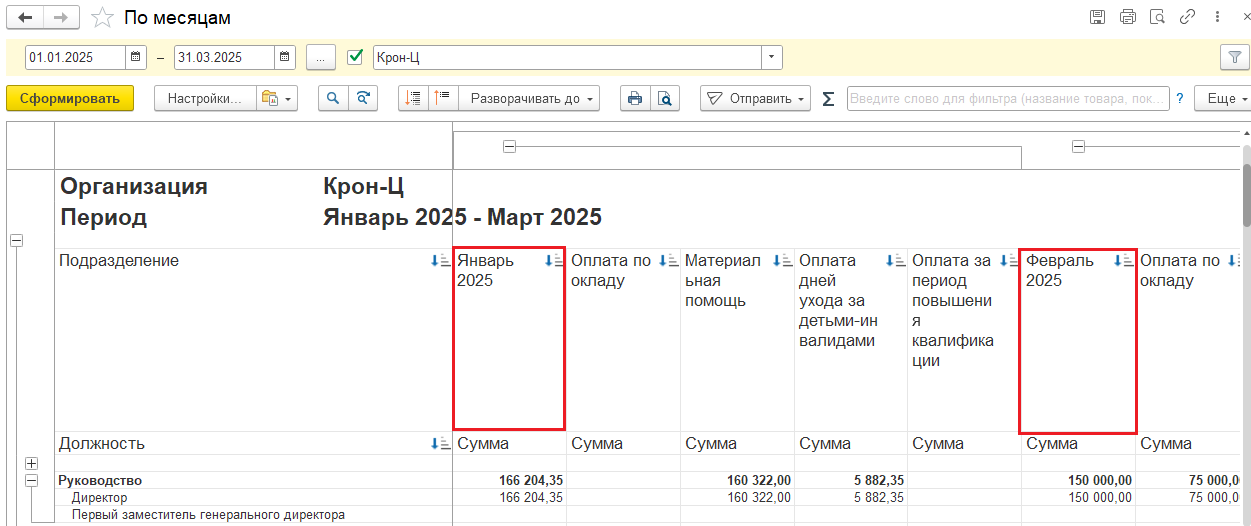Viewport: 1251px width, 526px height.
Task: Click the magnifier search icon in toolbar
Action: [332, 98]
